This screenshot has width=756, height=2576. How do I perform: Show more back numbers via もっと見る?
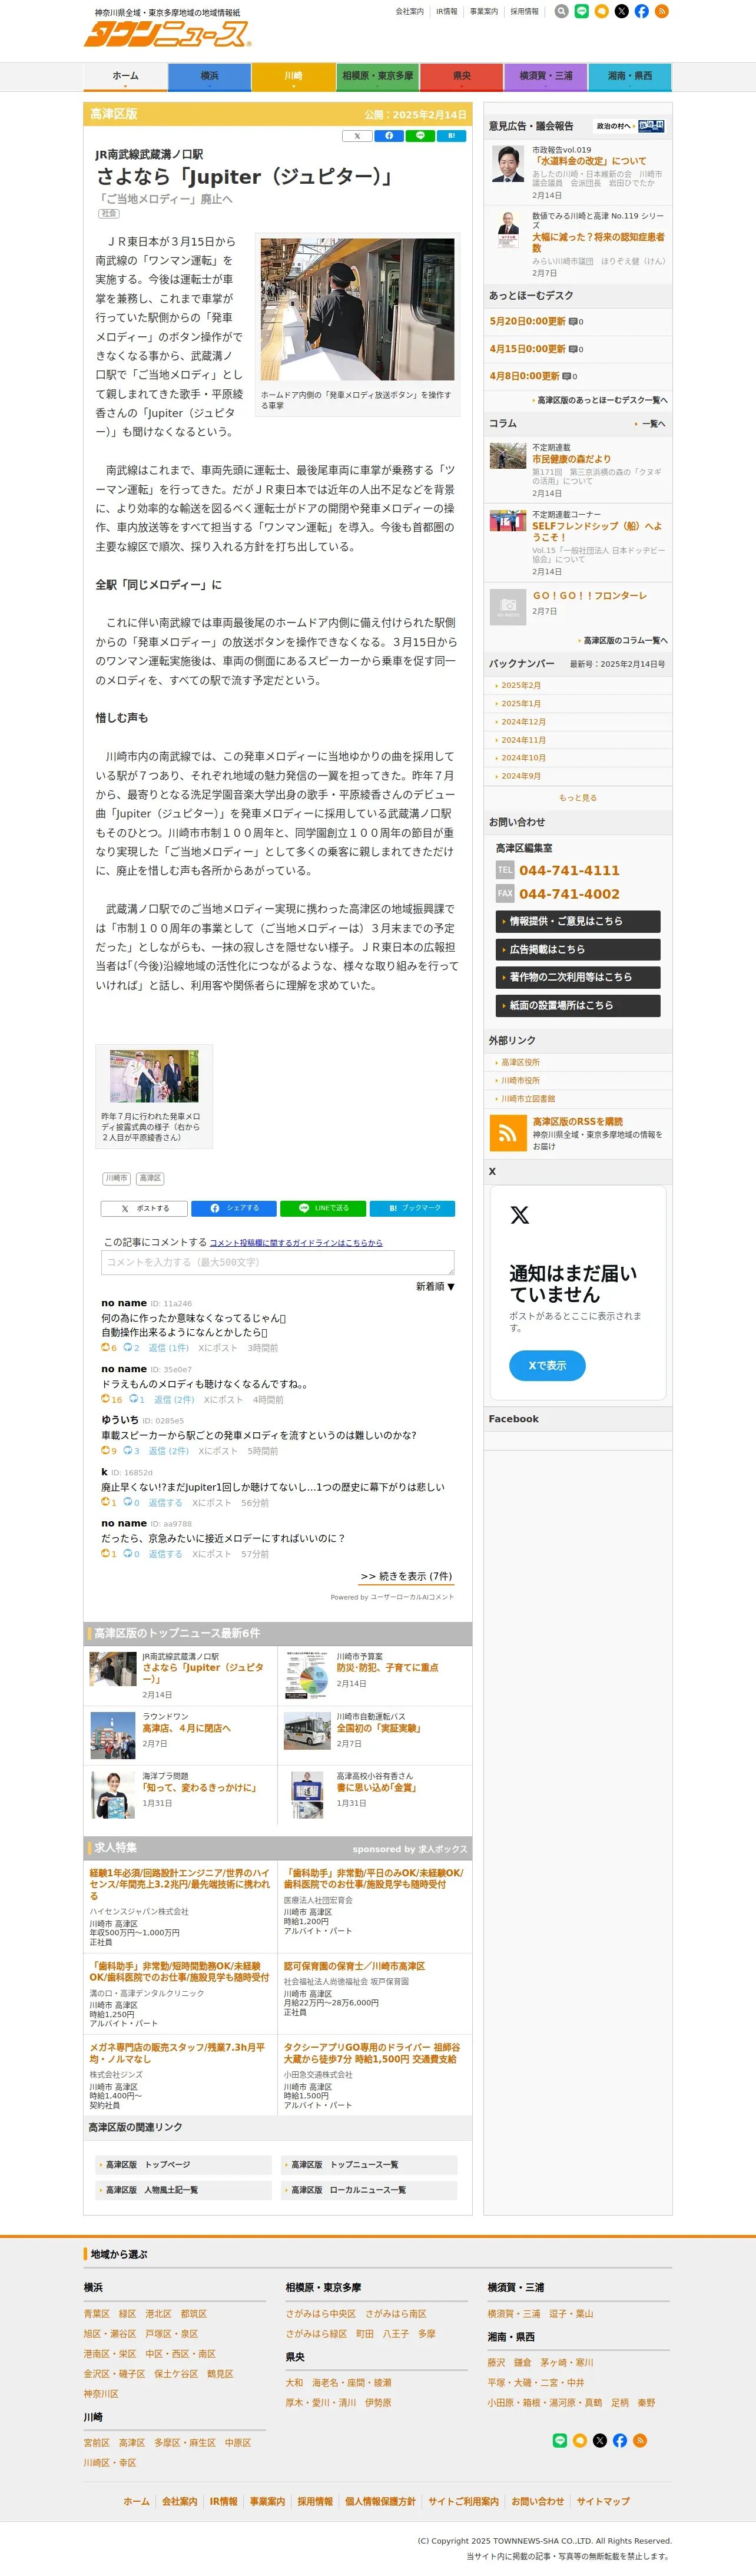(x=578, y=798)
